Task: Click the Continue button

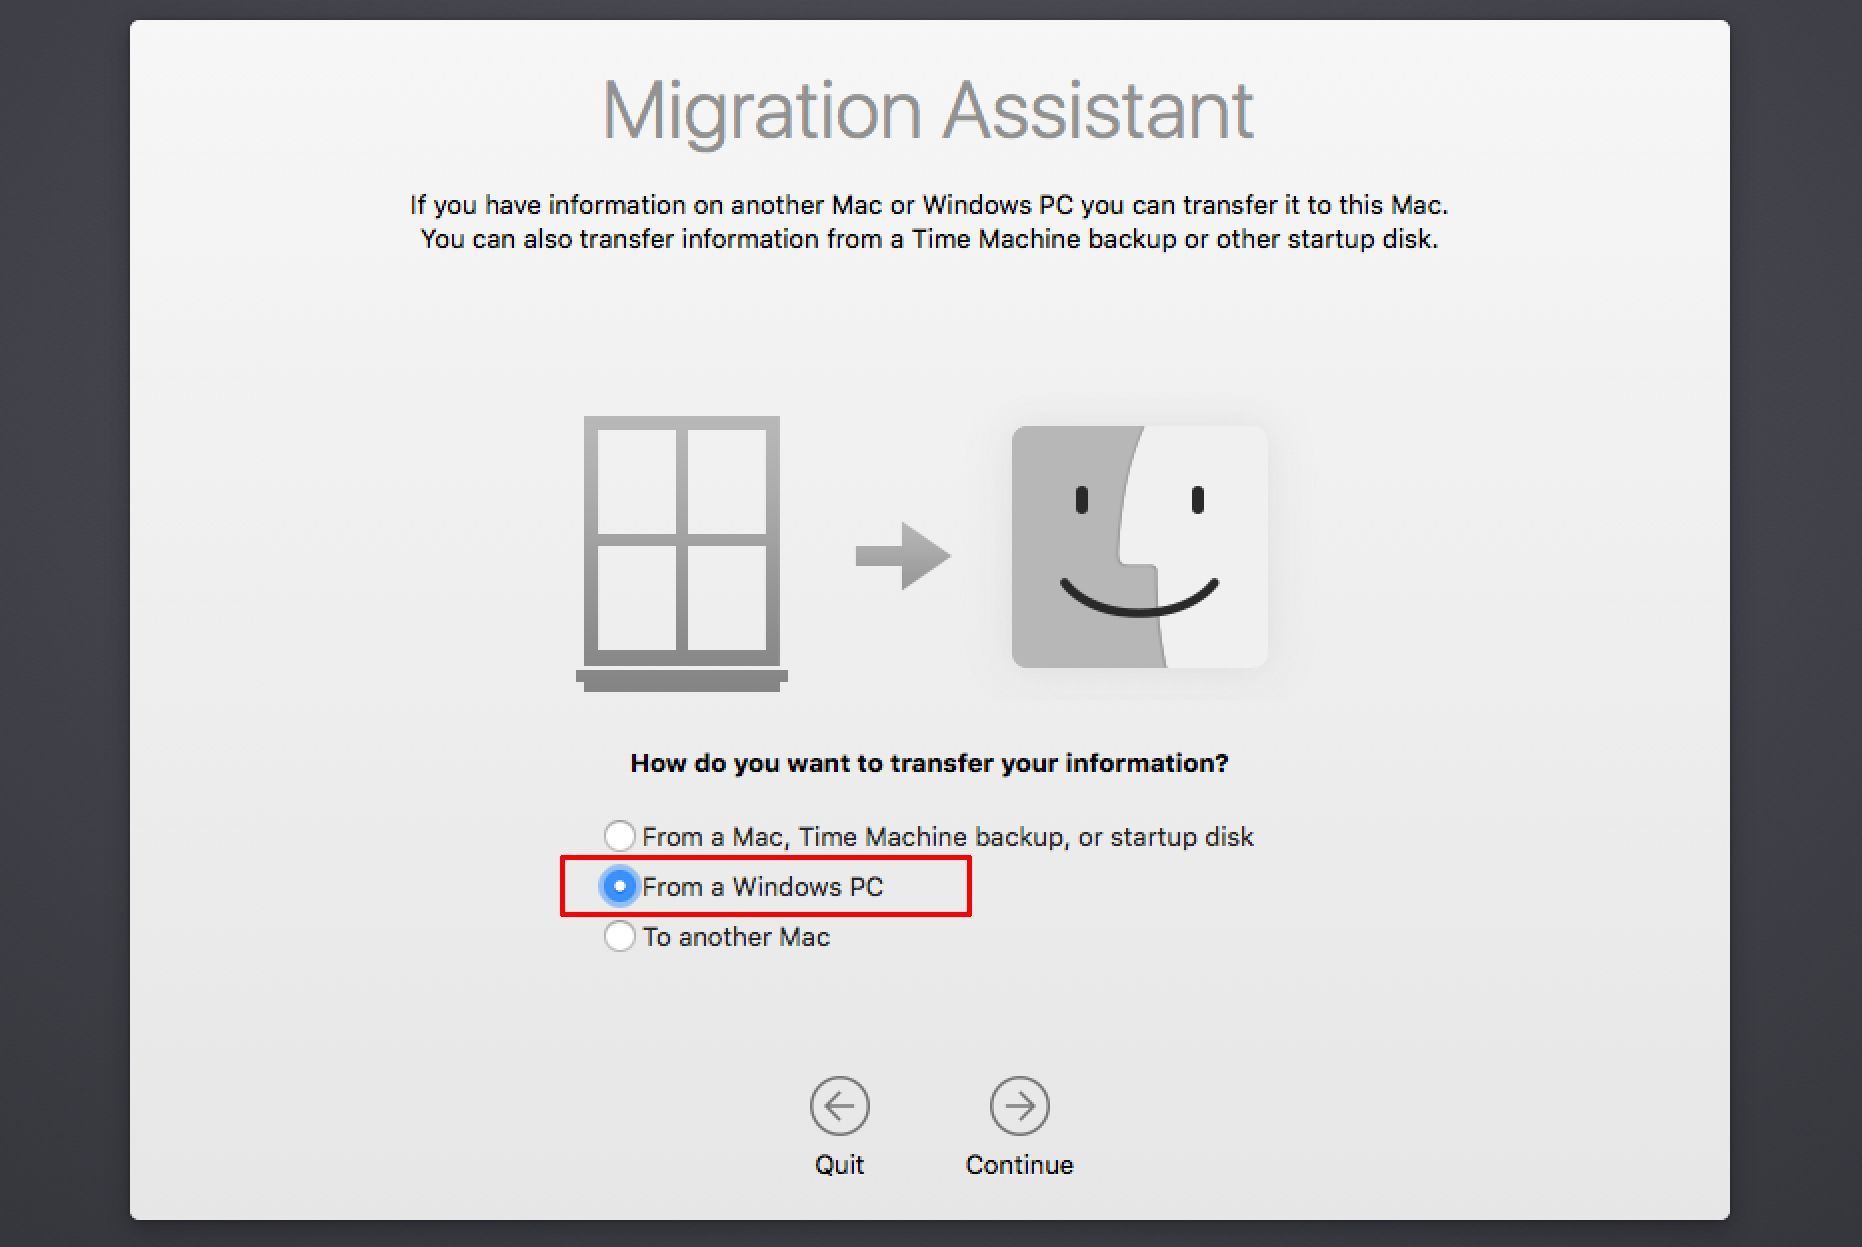Action: [x=1019, y=1164]
